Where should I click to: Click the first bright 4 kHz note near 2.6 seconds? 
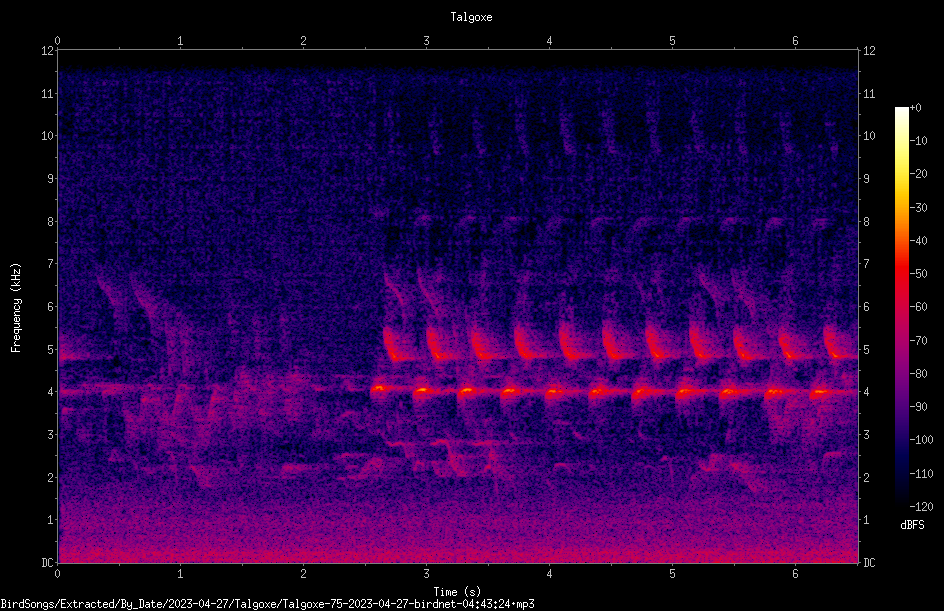tap(378, 389)
